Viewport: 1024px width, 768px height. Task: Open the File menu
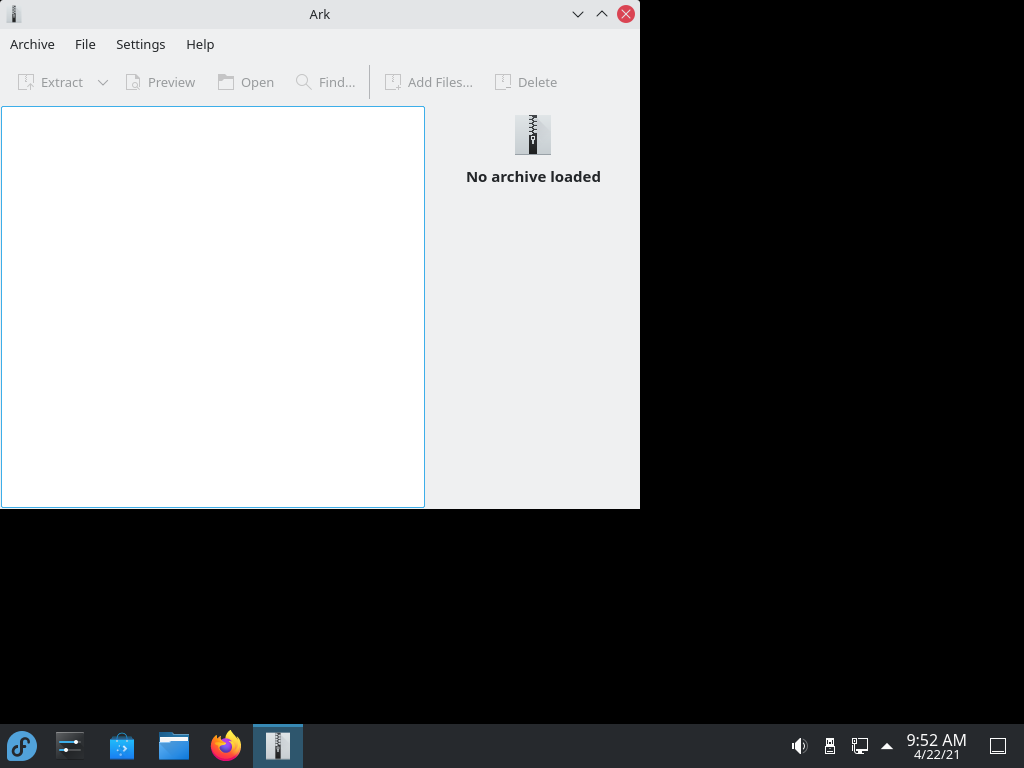pos(85,44)
